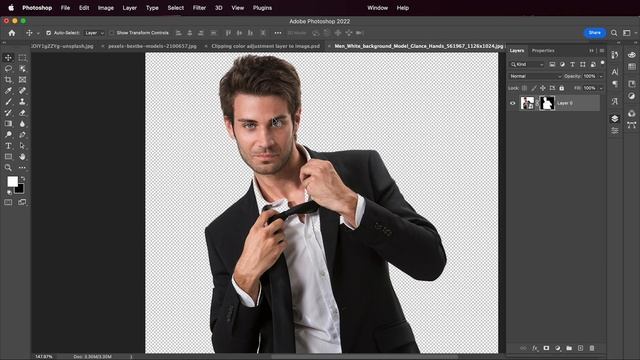The height and width of the screenshot is (360, 640).
Task: Select the Horizontal Type tool
Action: (8, 146)
